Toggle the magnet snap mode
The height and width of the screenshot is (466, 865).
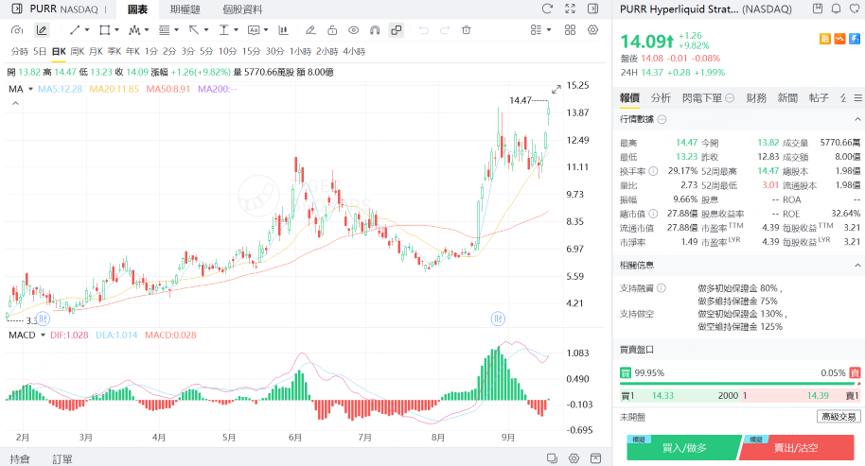[x=375, y=30]
